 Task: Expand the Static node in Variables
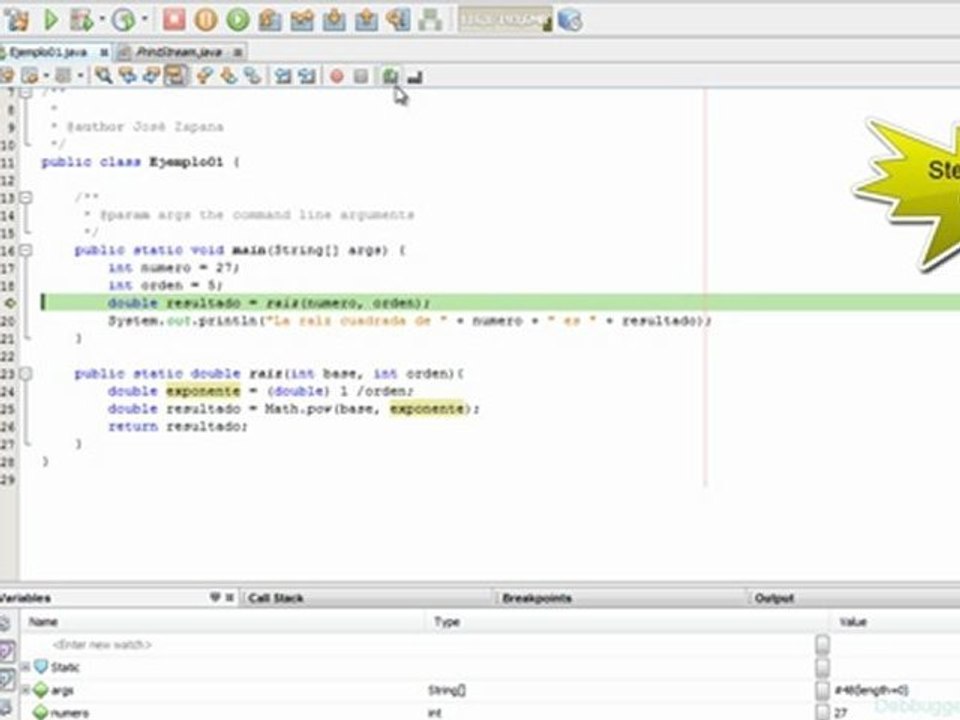click(26, 667)
